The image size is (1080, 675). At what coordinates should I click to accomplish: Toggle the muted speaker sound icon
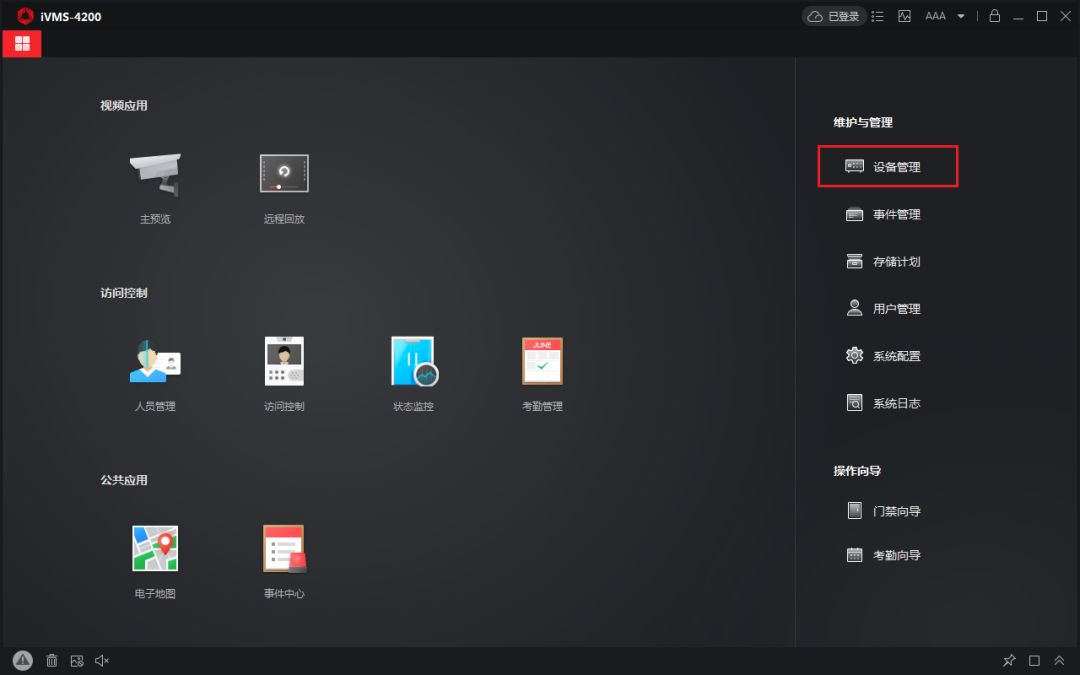[102, 660]
